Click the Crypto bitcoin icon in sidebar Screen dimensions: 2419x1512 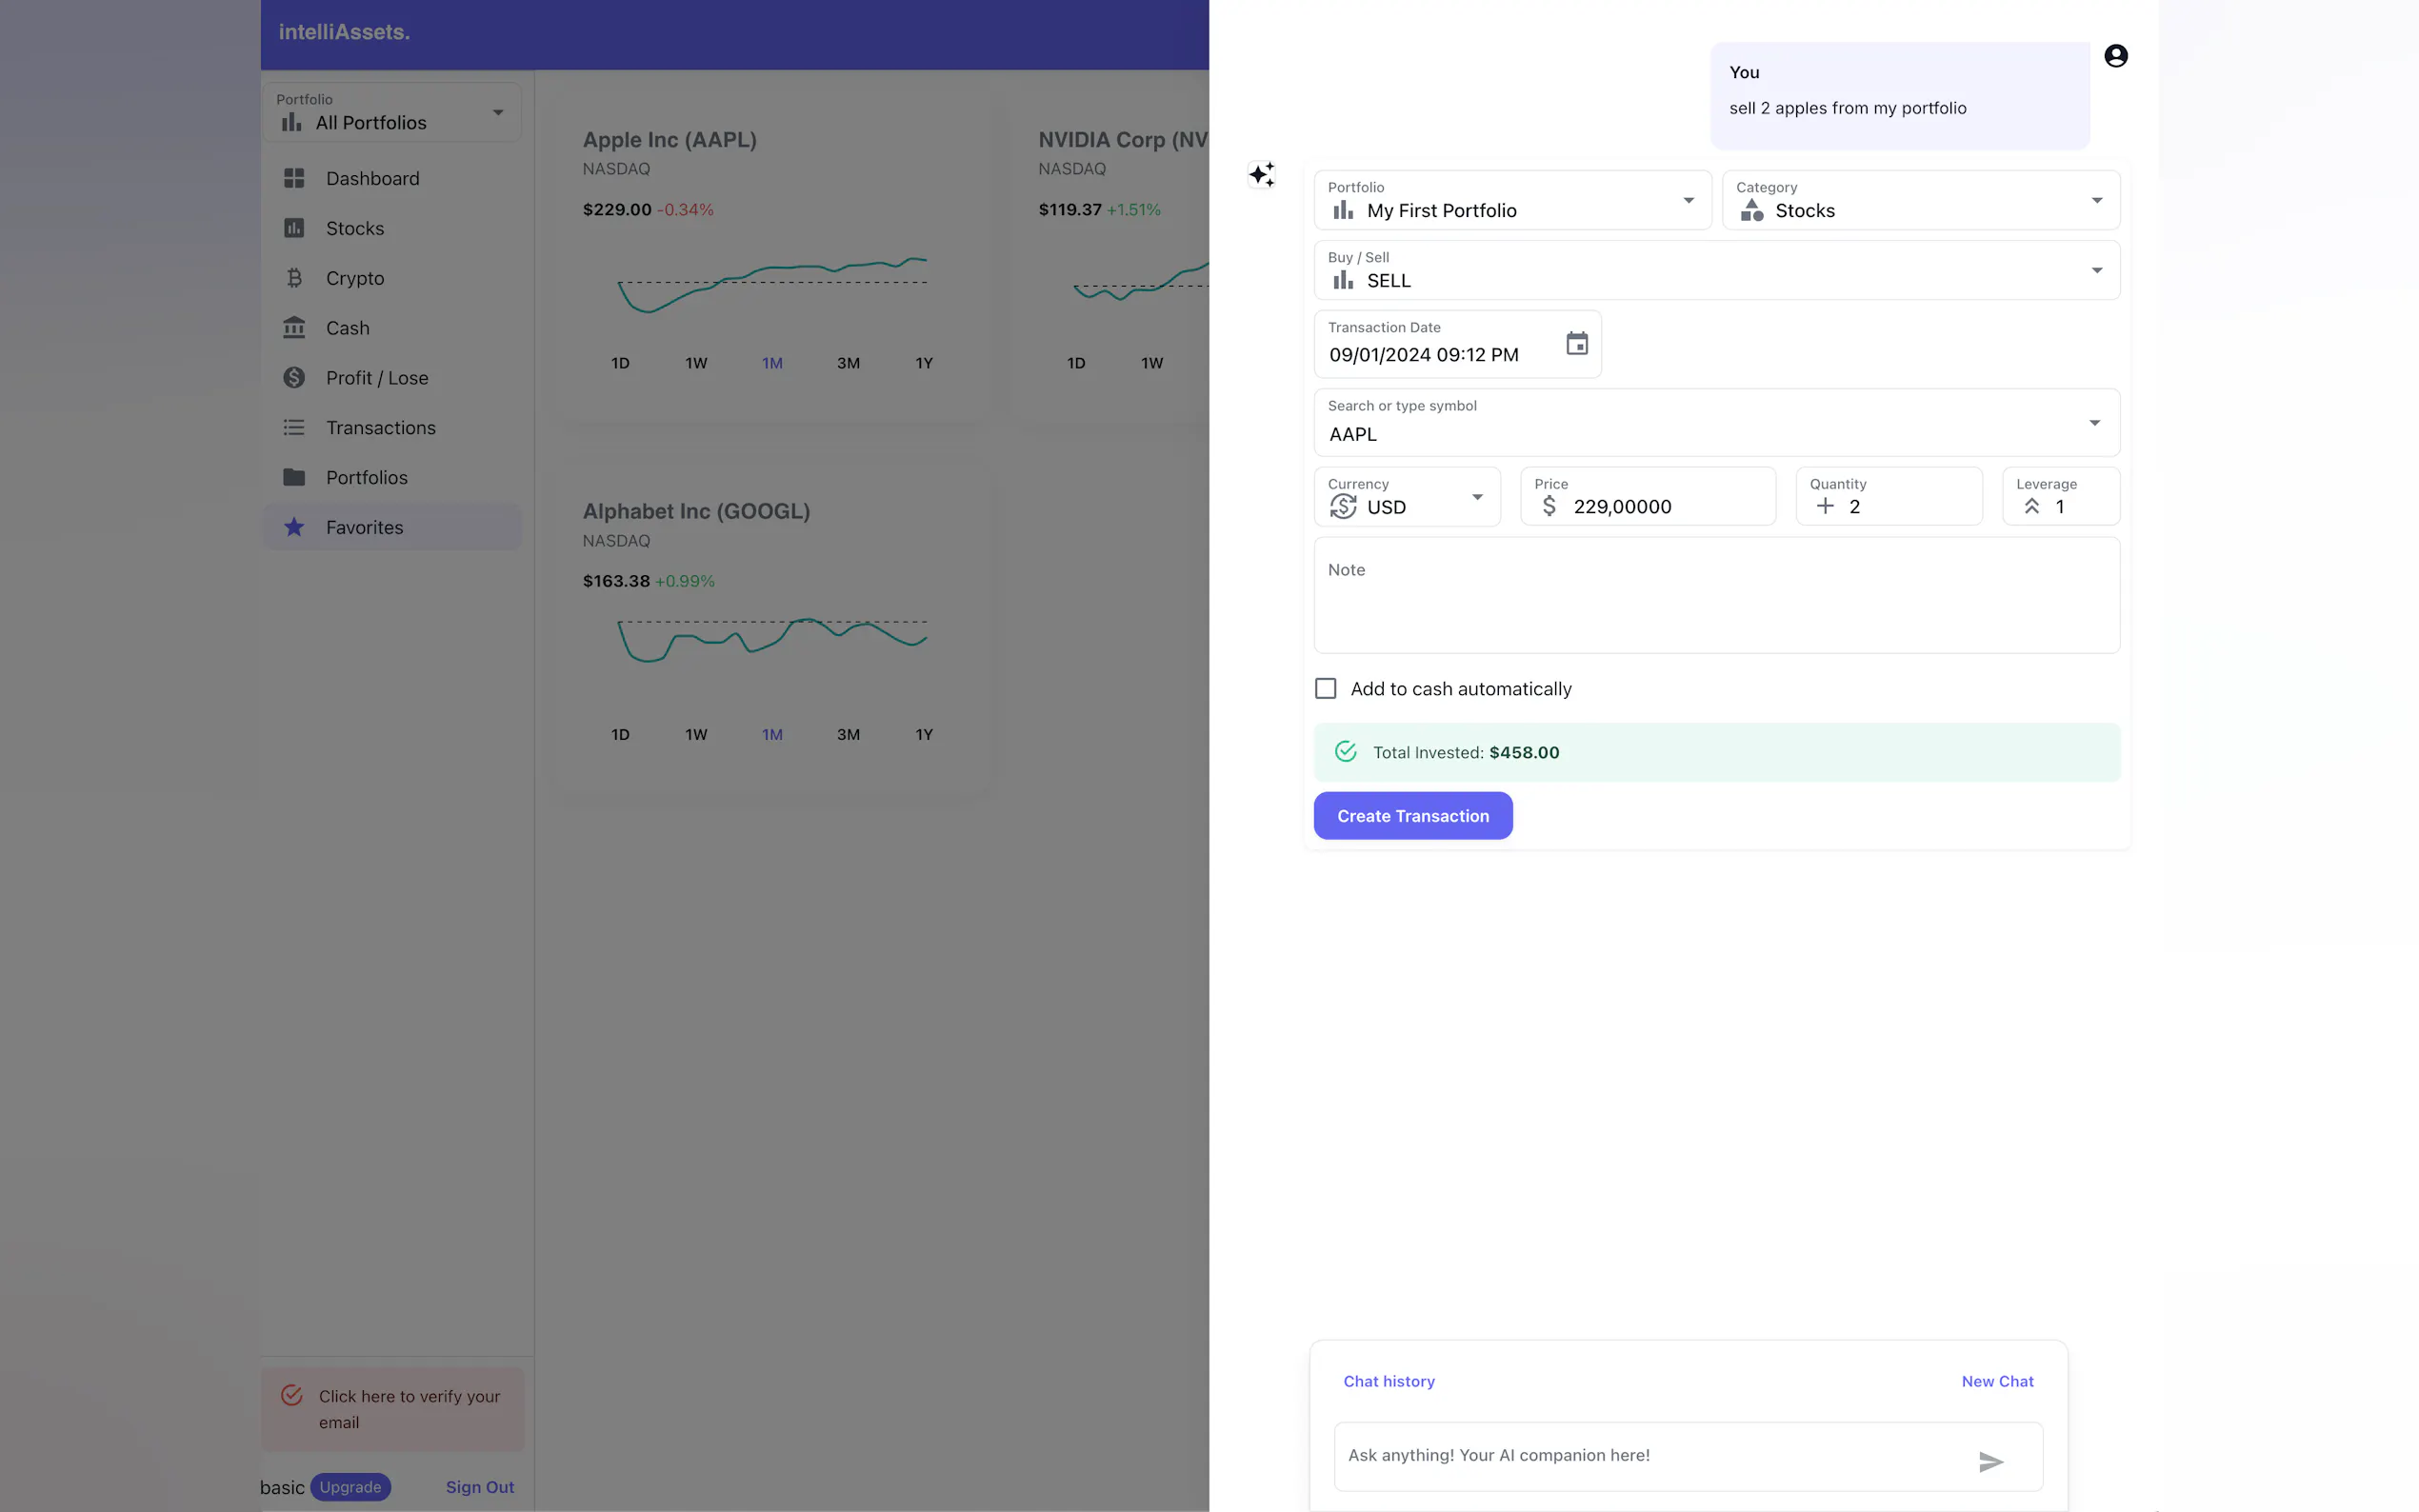294,278
